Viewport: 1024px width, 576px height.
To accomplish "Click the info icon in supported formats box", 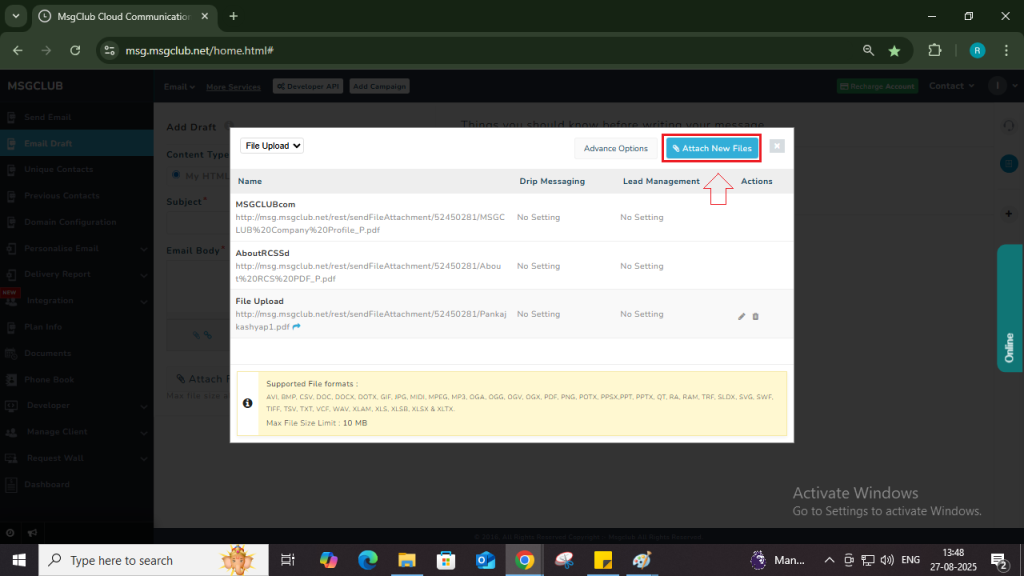I will 248,404.
